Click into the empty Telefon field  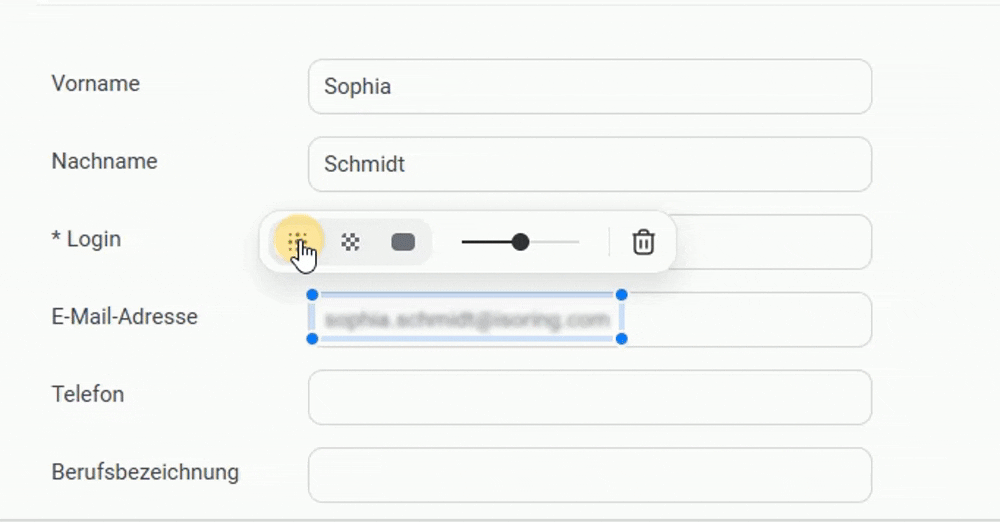tap(590, 397)
